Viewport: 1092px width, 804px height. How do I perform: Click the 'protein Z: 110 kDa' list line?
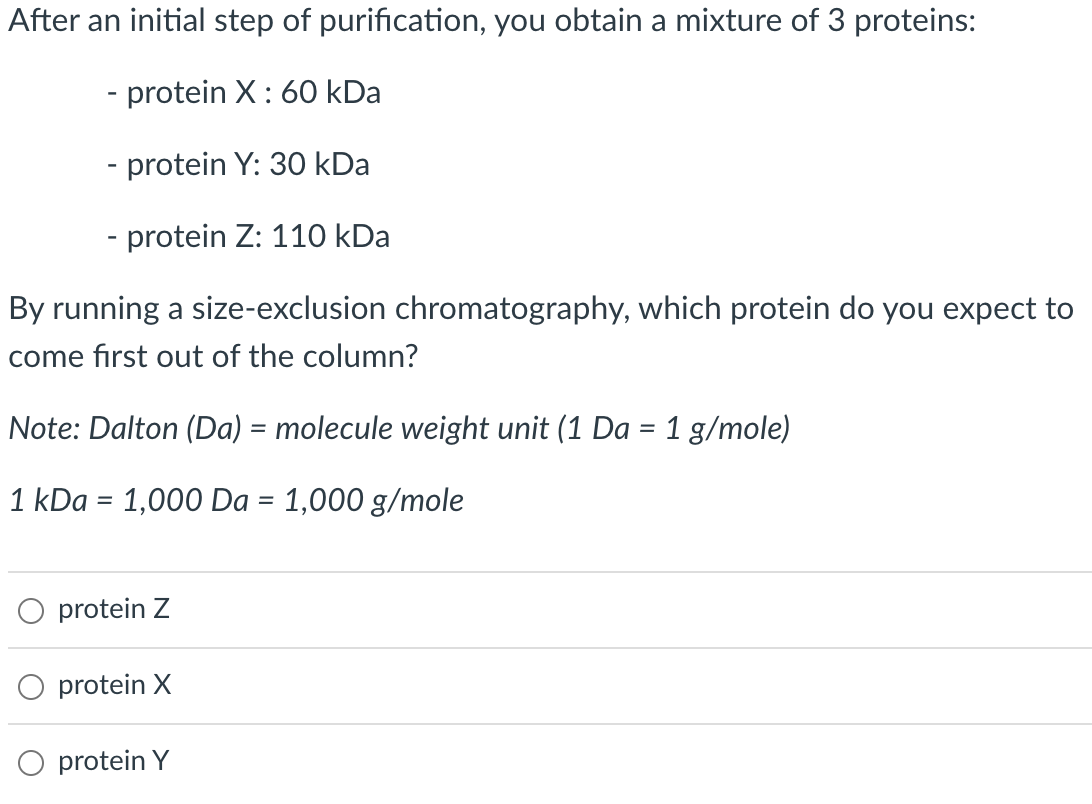click(247, 237)
